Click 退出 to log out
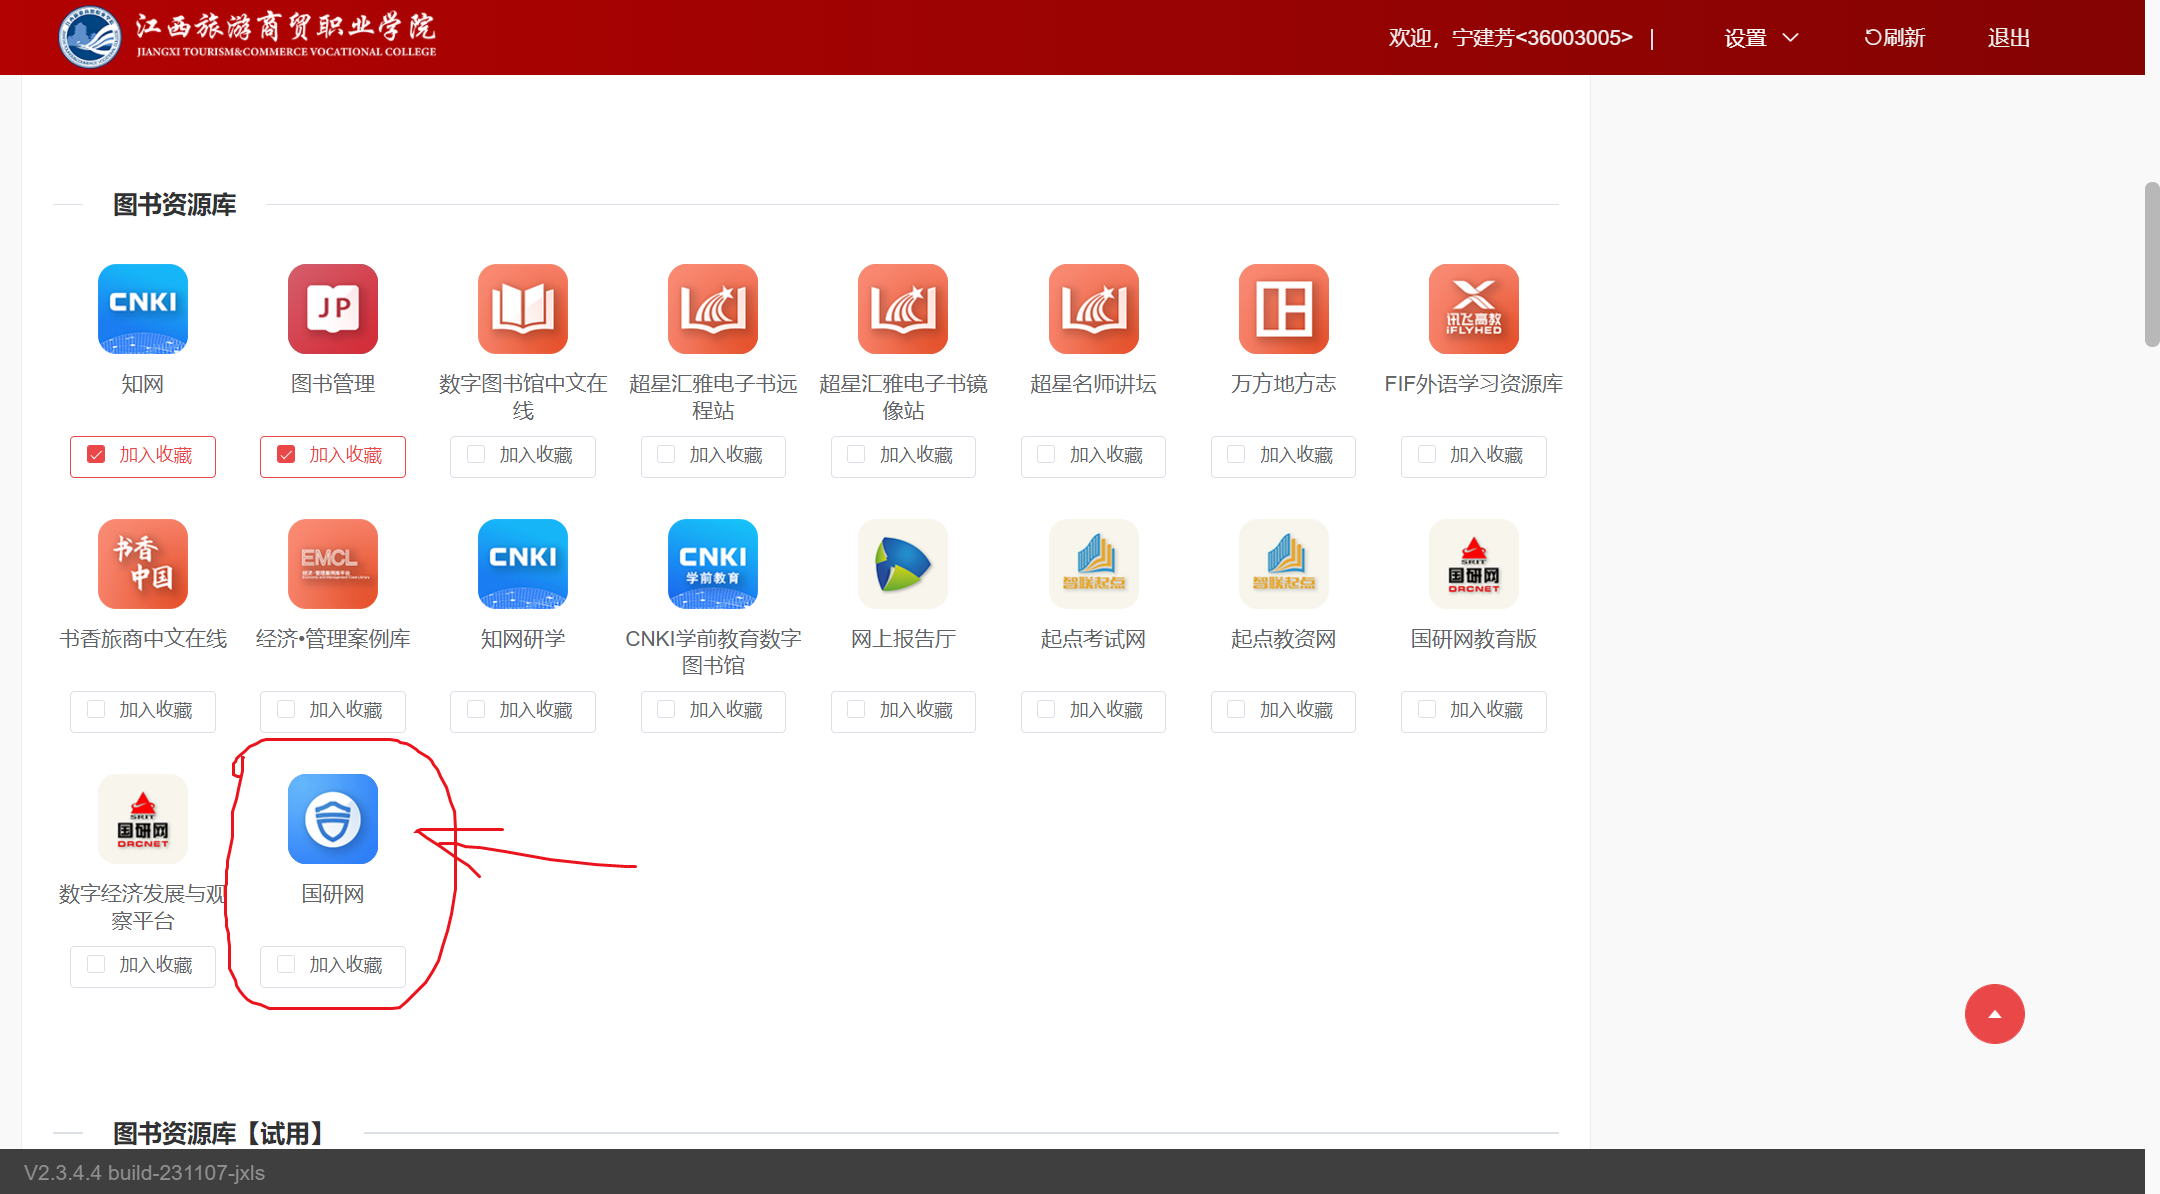This screenshot has height=1194, width=2160. [x=2008, y=38]
